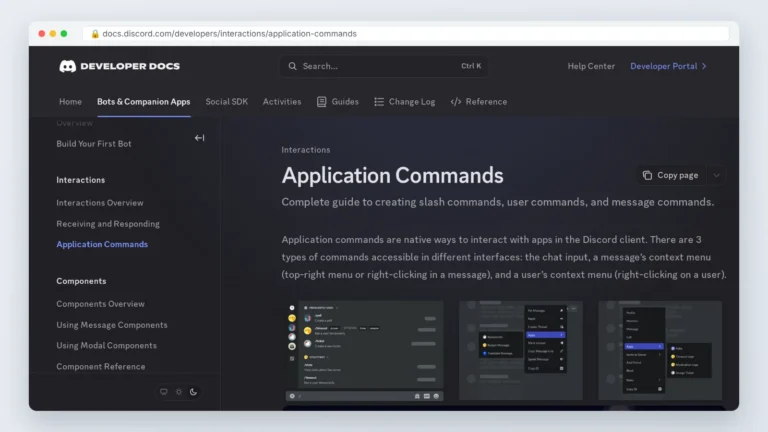Switch to dark theme moon icon
768x432 pixels.
(x=193, y=392)
